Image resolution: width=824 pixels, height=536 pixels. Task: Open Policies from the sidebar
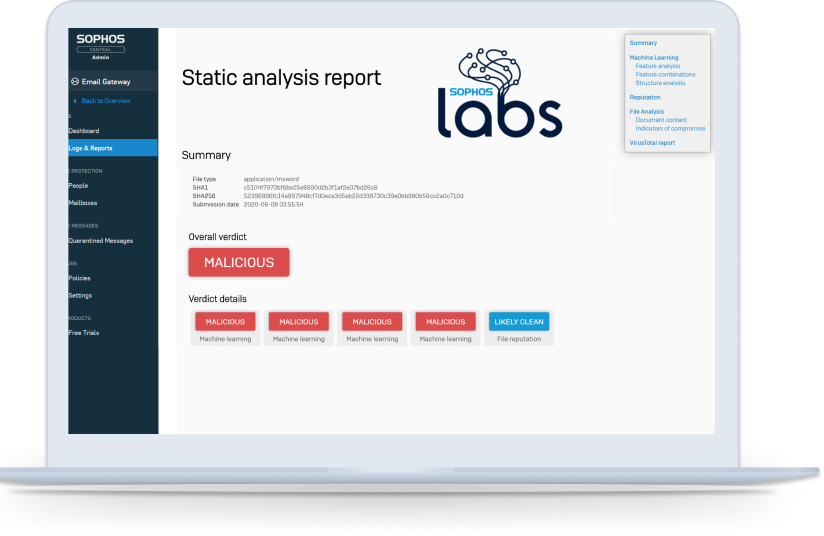(80, 278)
